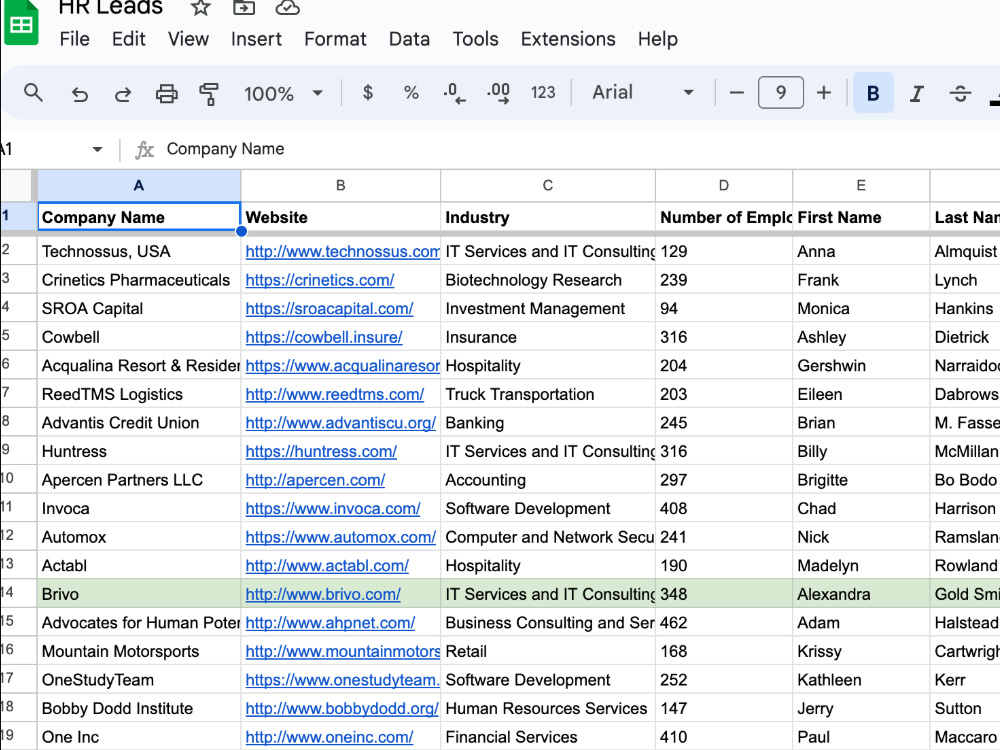The width and height of the screenshot is (1000, 750).
Task: Select column E header
Action: pos(861,186)
